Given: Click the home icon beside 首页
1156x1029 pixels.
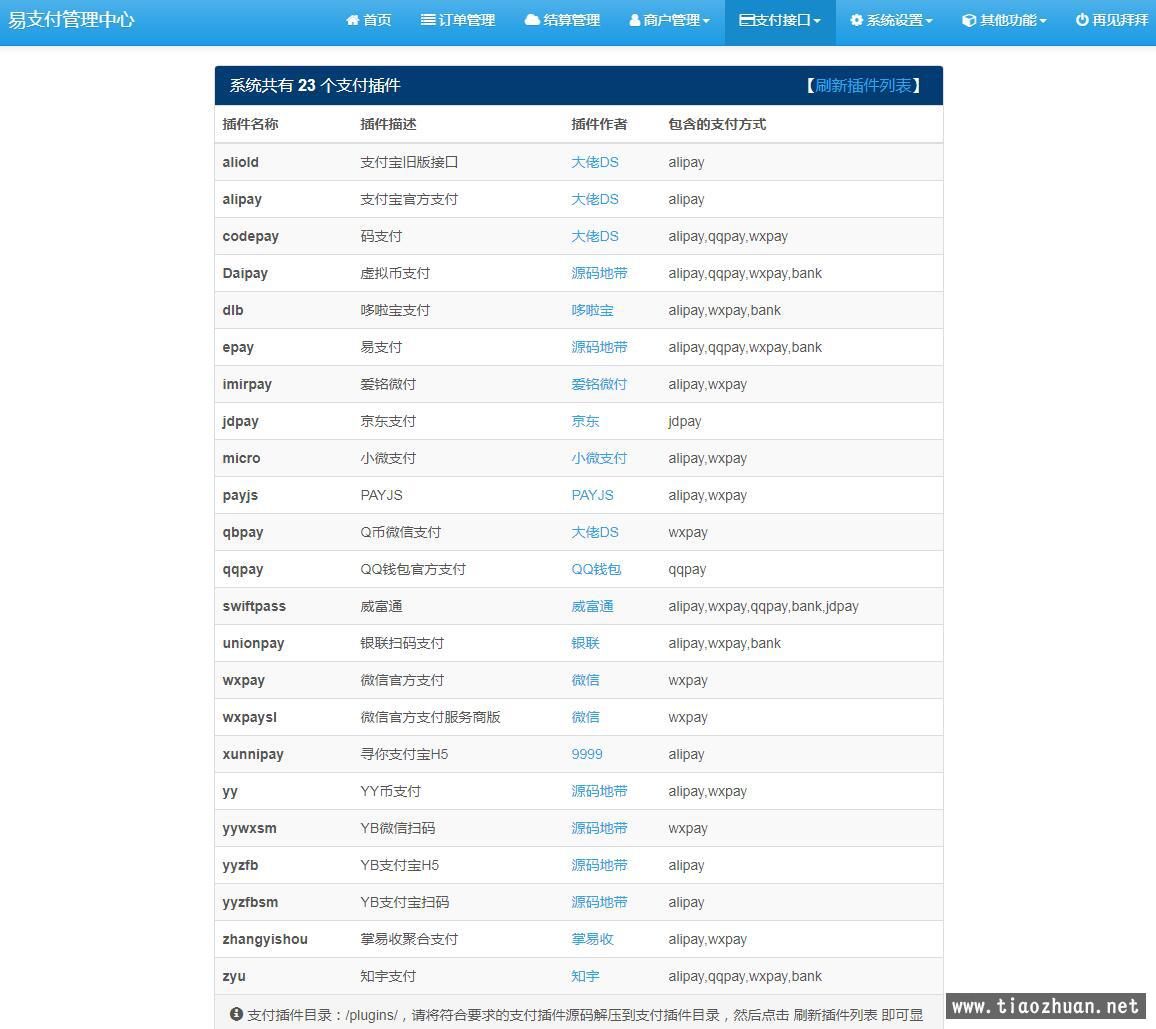Looking at the screenshot, I should (352, 20).
